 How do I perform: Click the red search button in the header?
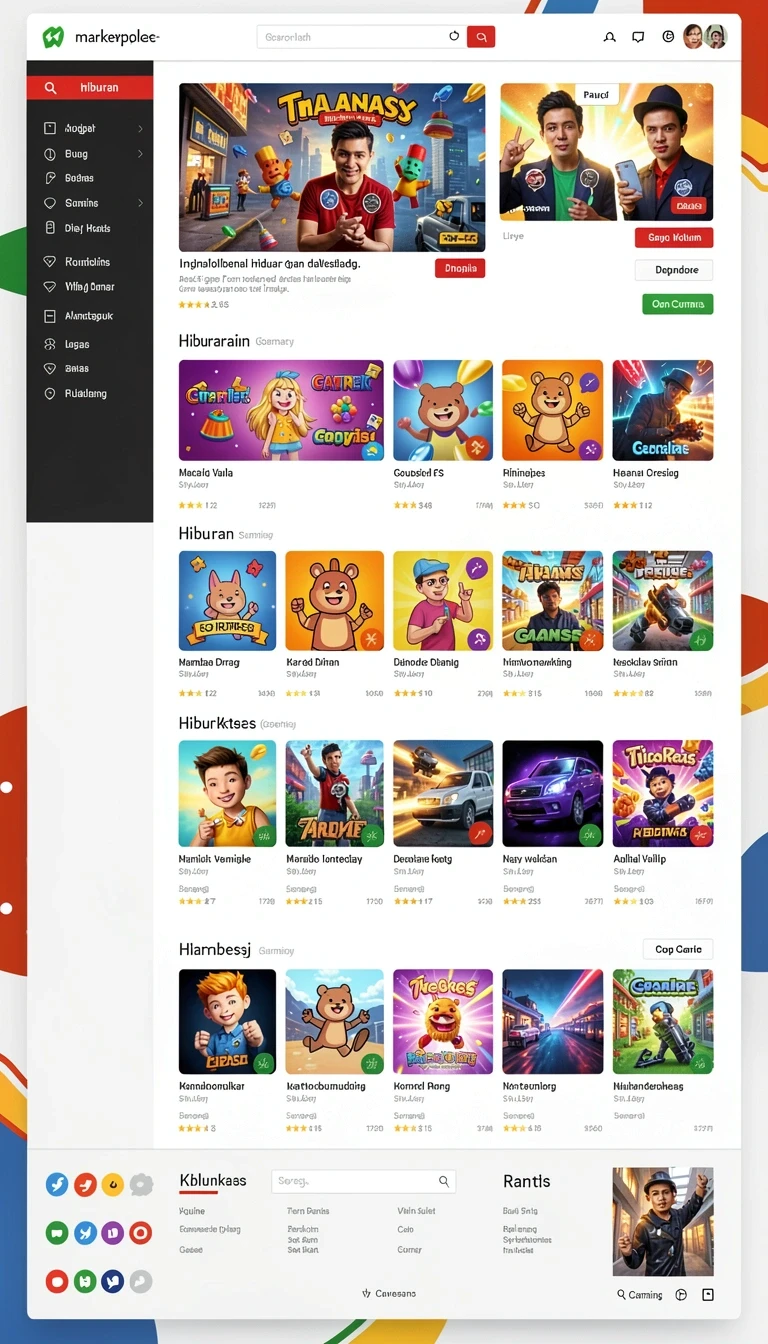481,37
